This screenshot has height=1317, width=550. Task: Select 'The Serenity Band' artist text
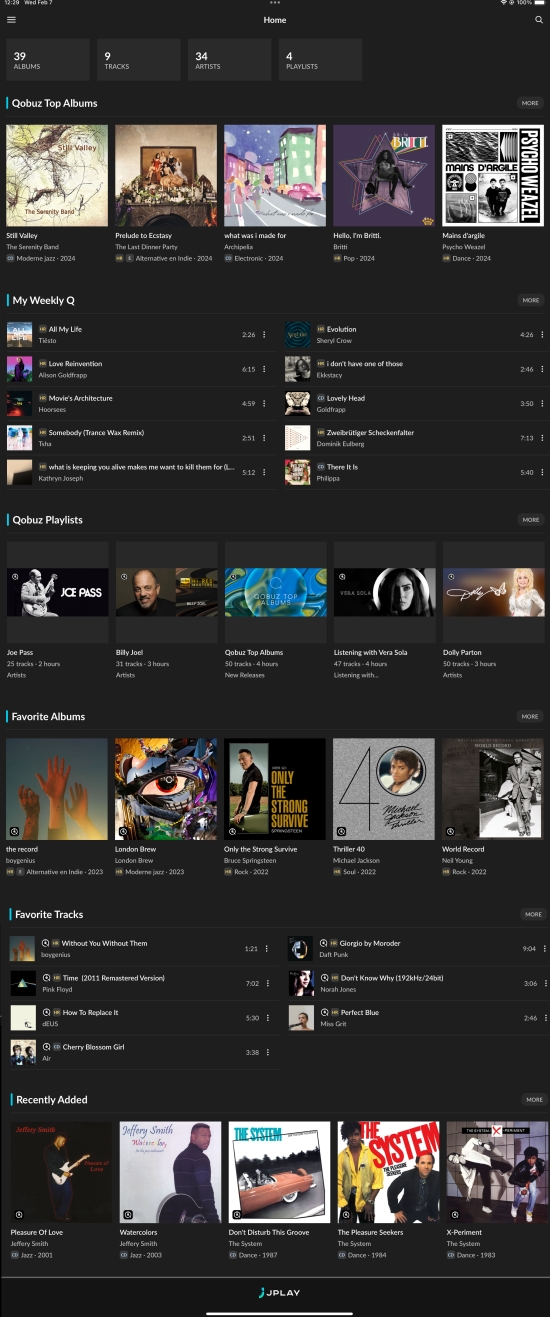tap(32, 247)
